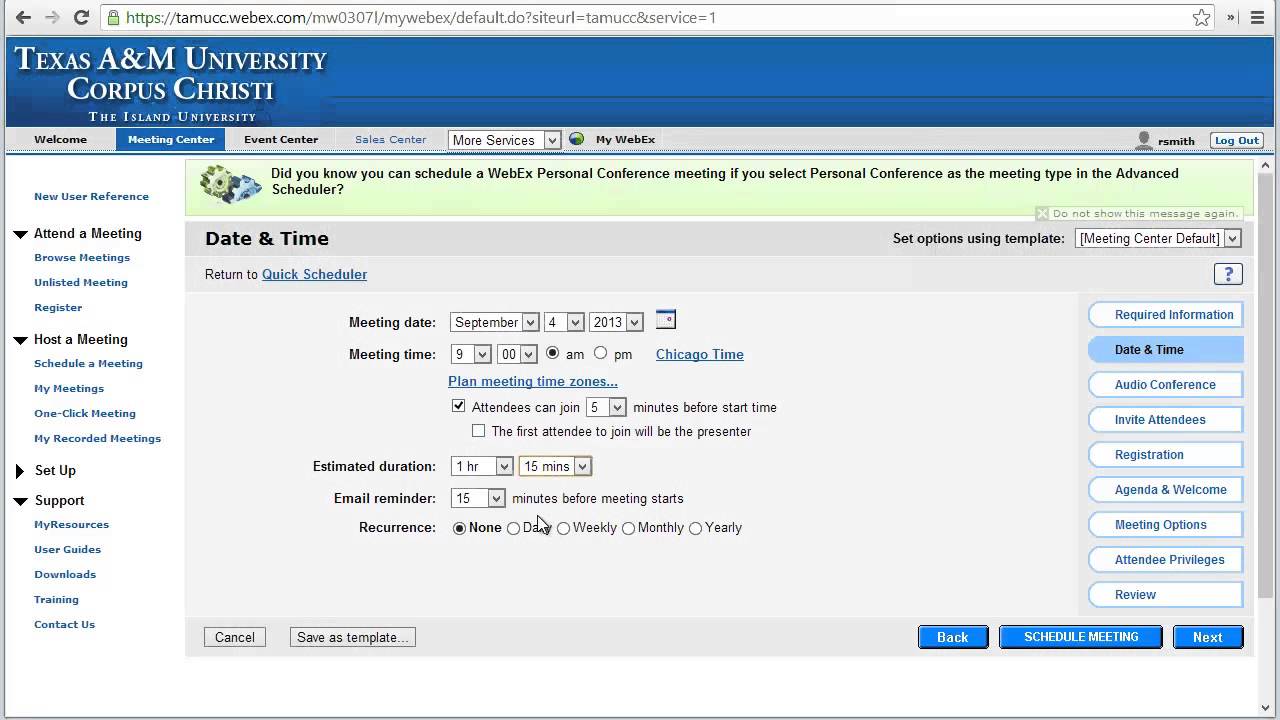Screen dimensions: 1280x720
Task: Click the browser back arrow
Action: click(23, 17)
